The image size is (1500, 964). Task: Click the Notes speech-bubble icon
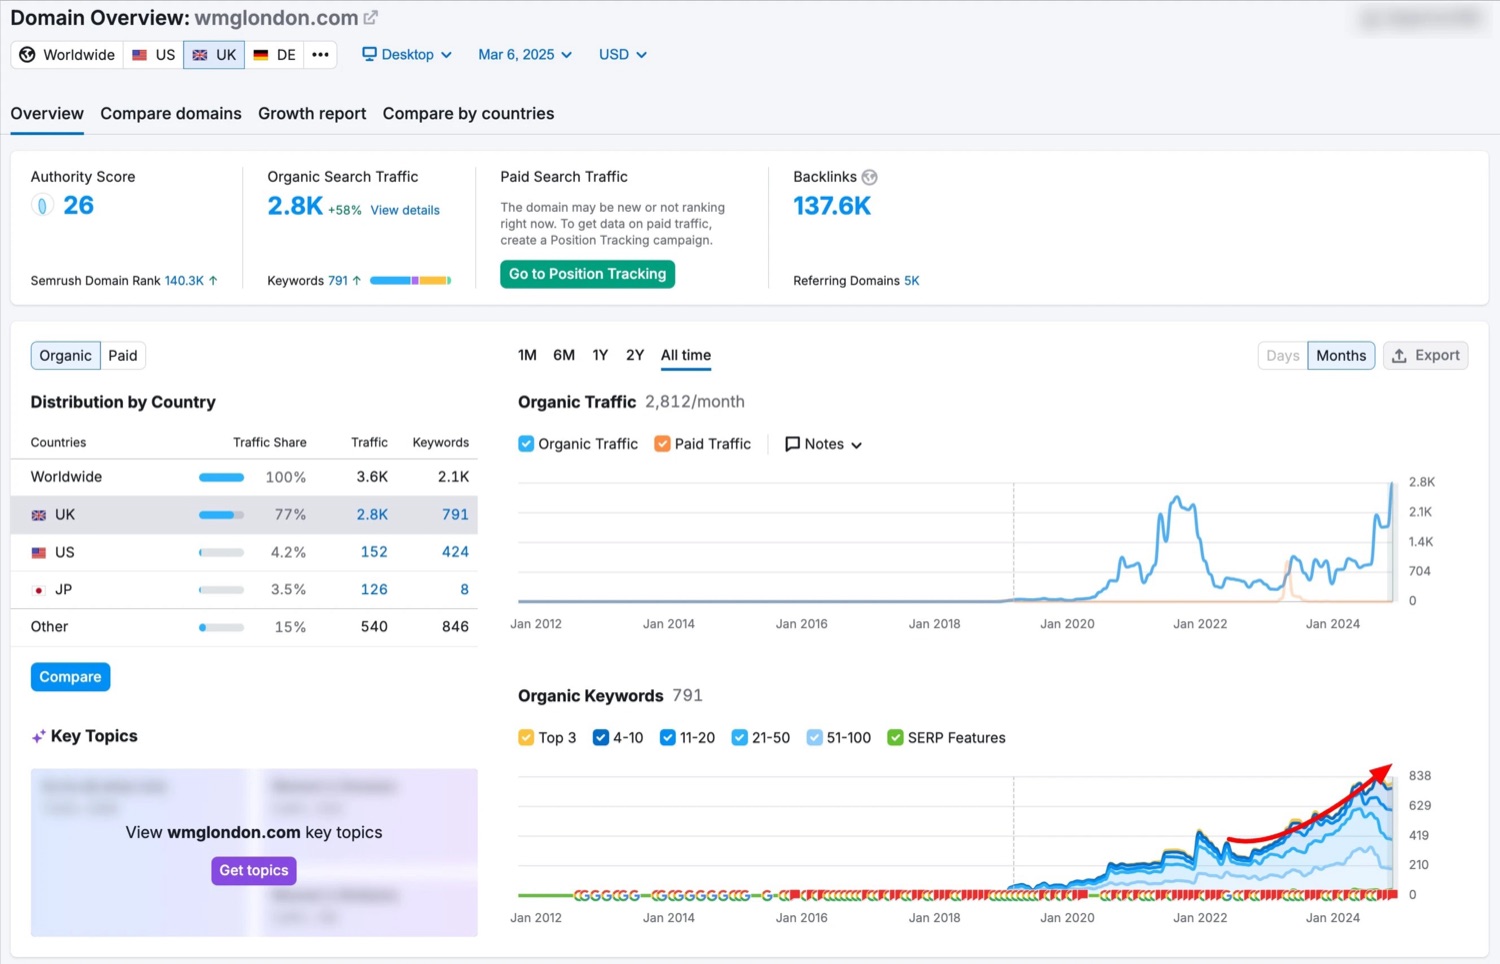click(792, 444)
